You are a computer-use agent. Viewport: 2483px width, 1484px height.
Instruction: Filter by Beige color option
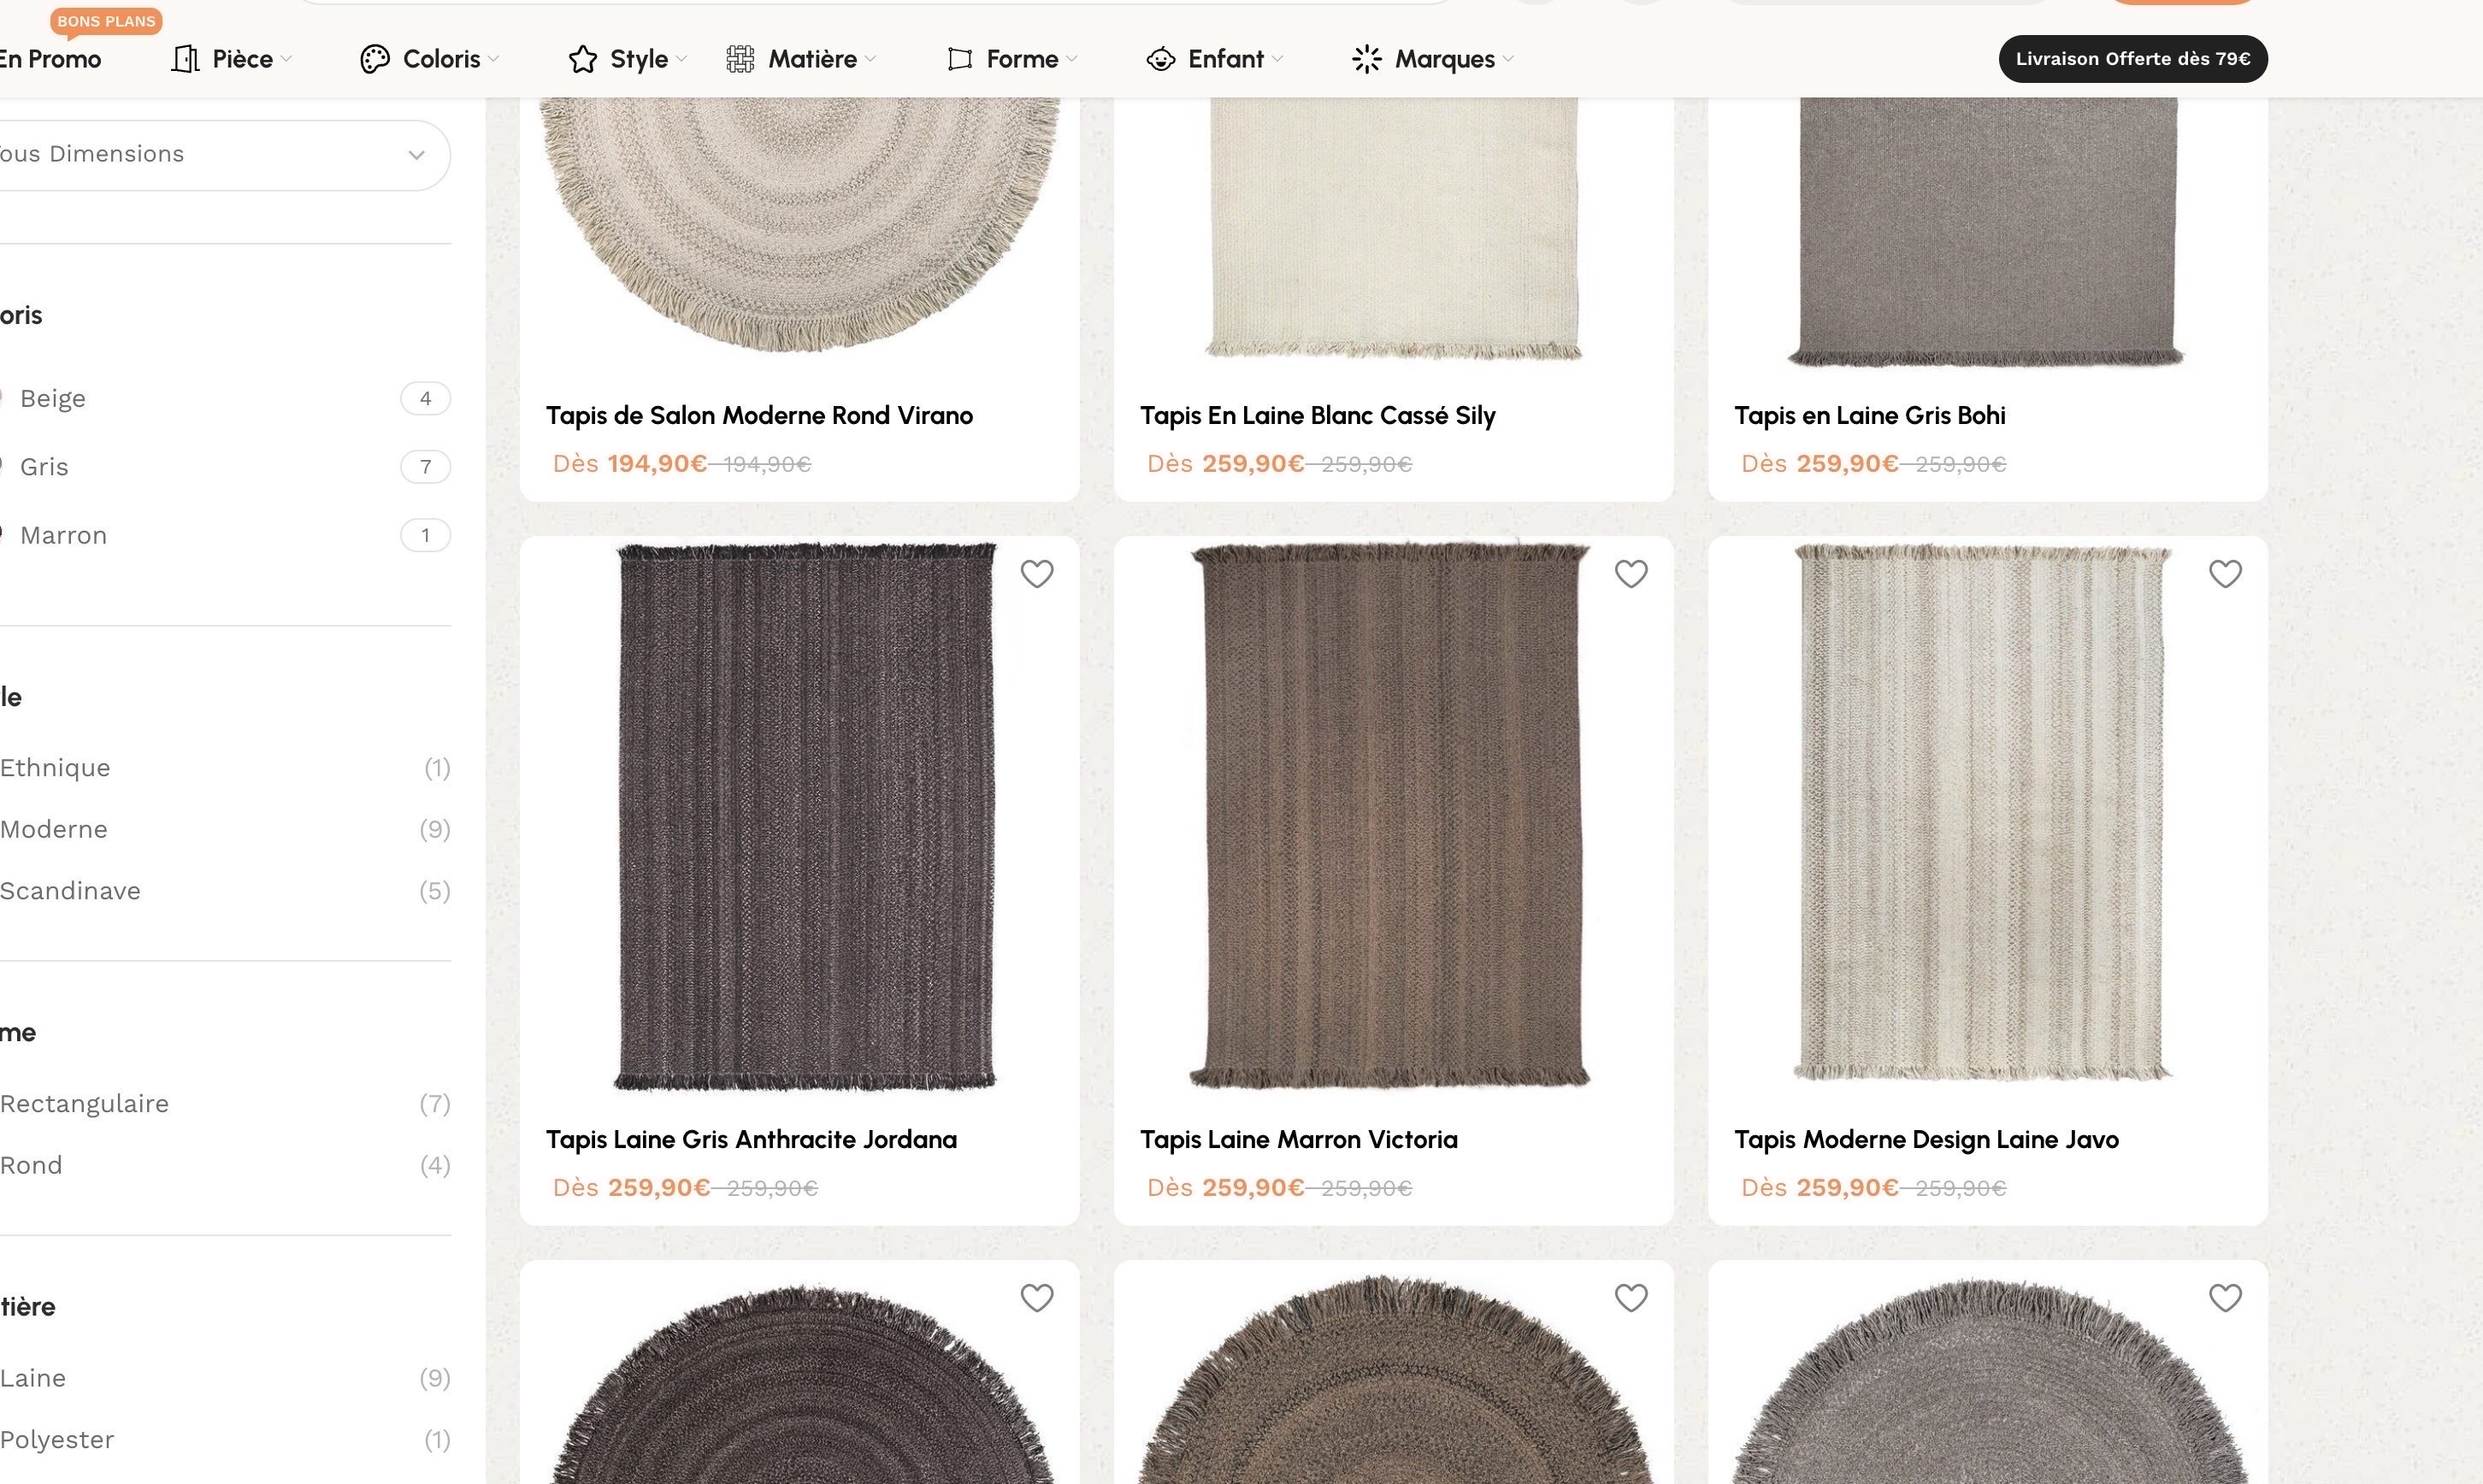pyautogui.click(x=53, y=398)
